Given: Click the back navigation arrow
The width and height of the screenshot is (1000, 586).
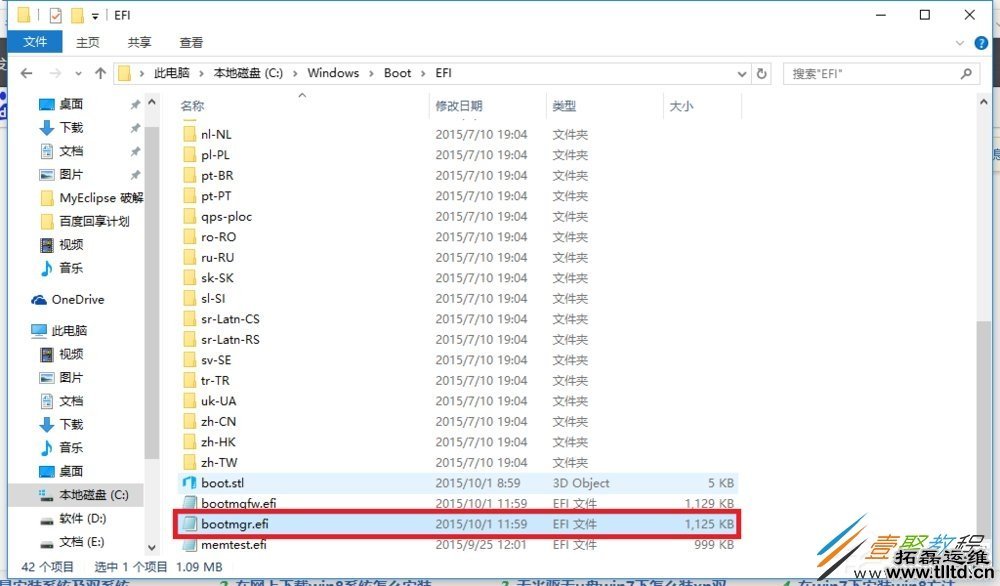Looking at the screenshot, I should [x=26, y=72].
